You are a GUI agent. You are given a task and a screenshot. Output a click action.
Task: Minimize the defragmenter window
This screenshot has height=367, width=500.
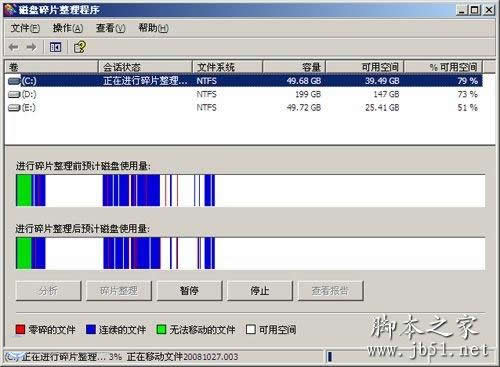(x=461, y=10)
